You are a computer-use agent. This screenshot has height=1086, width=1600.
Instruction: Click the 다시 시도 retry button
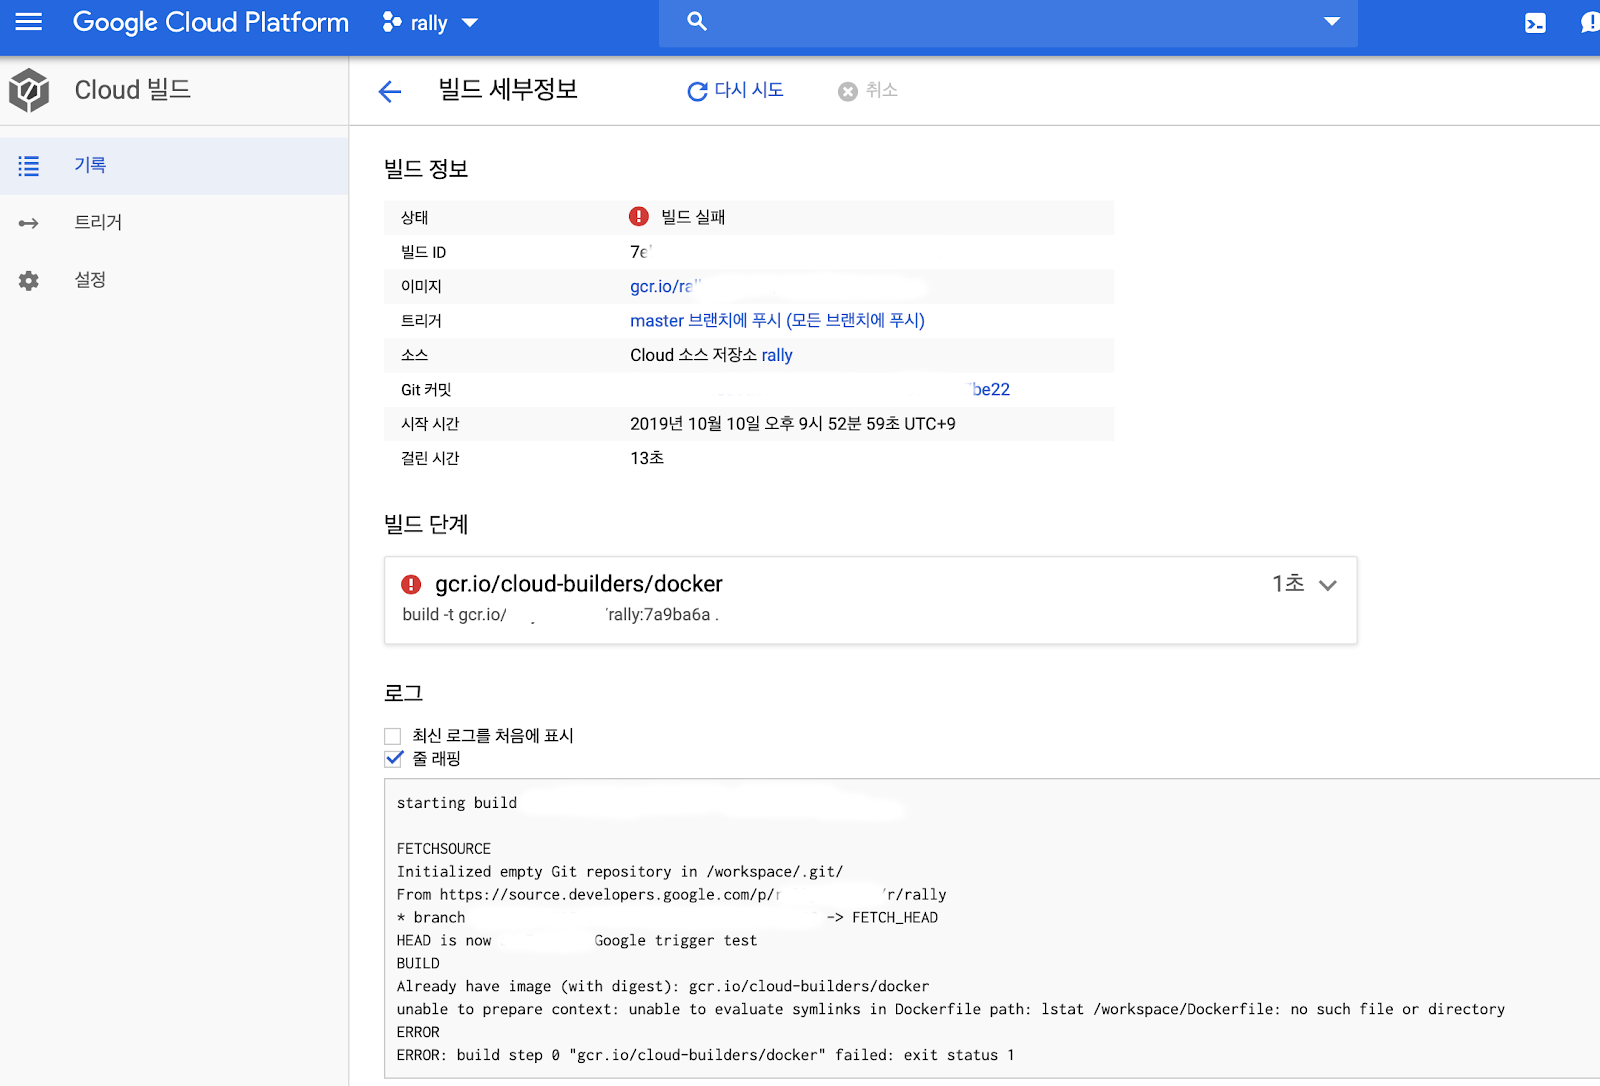(735, 91)
